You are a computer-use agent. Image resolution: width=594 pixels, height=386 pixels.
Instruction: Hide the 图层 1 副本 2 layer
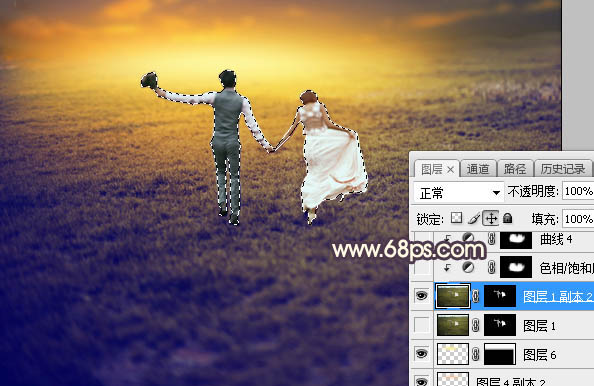tap(421, 295)
